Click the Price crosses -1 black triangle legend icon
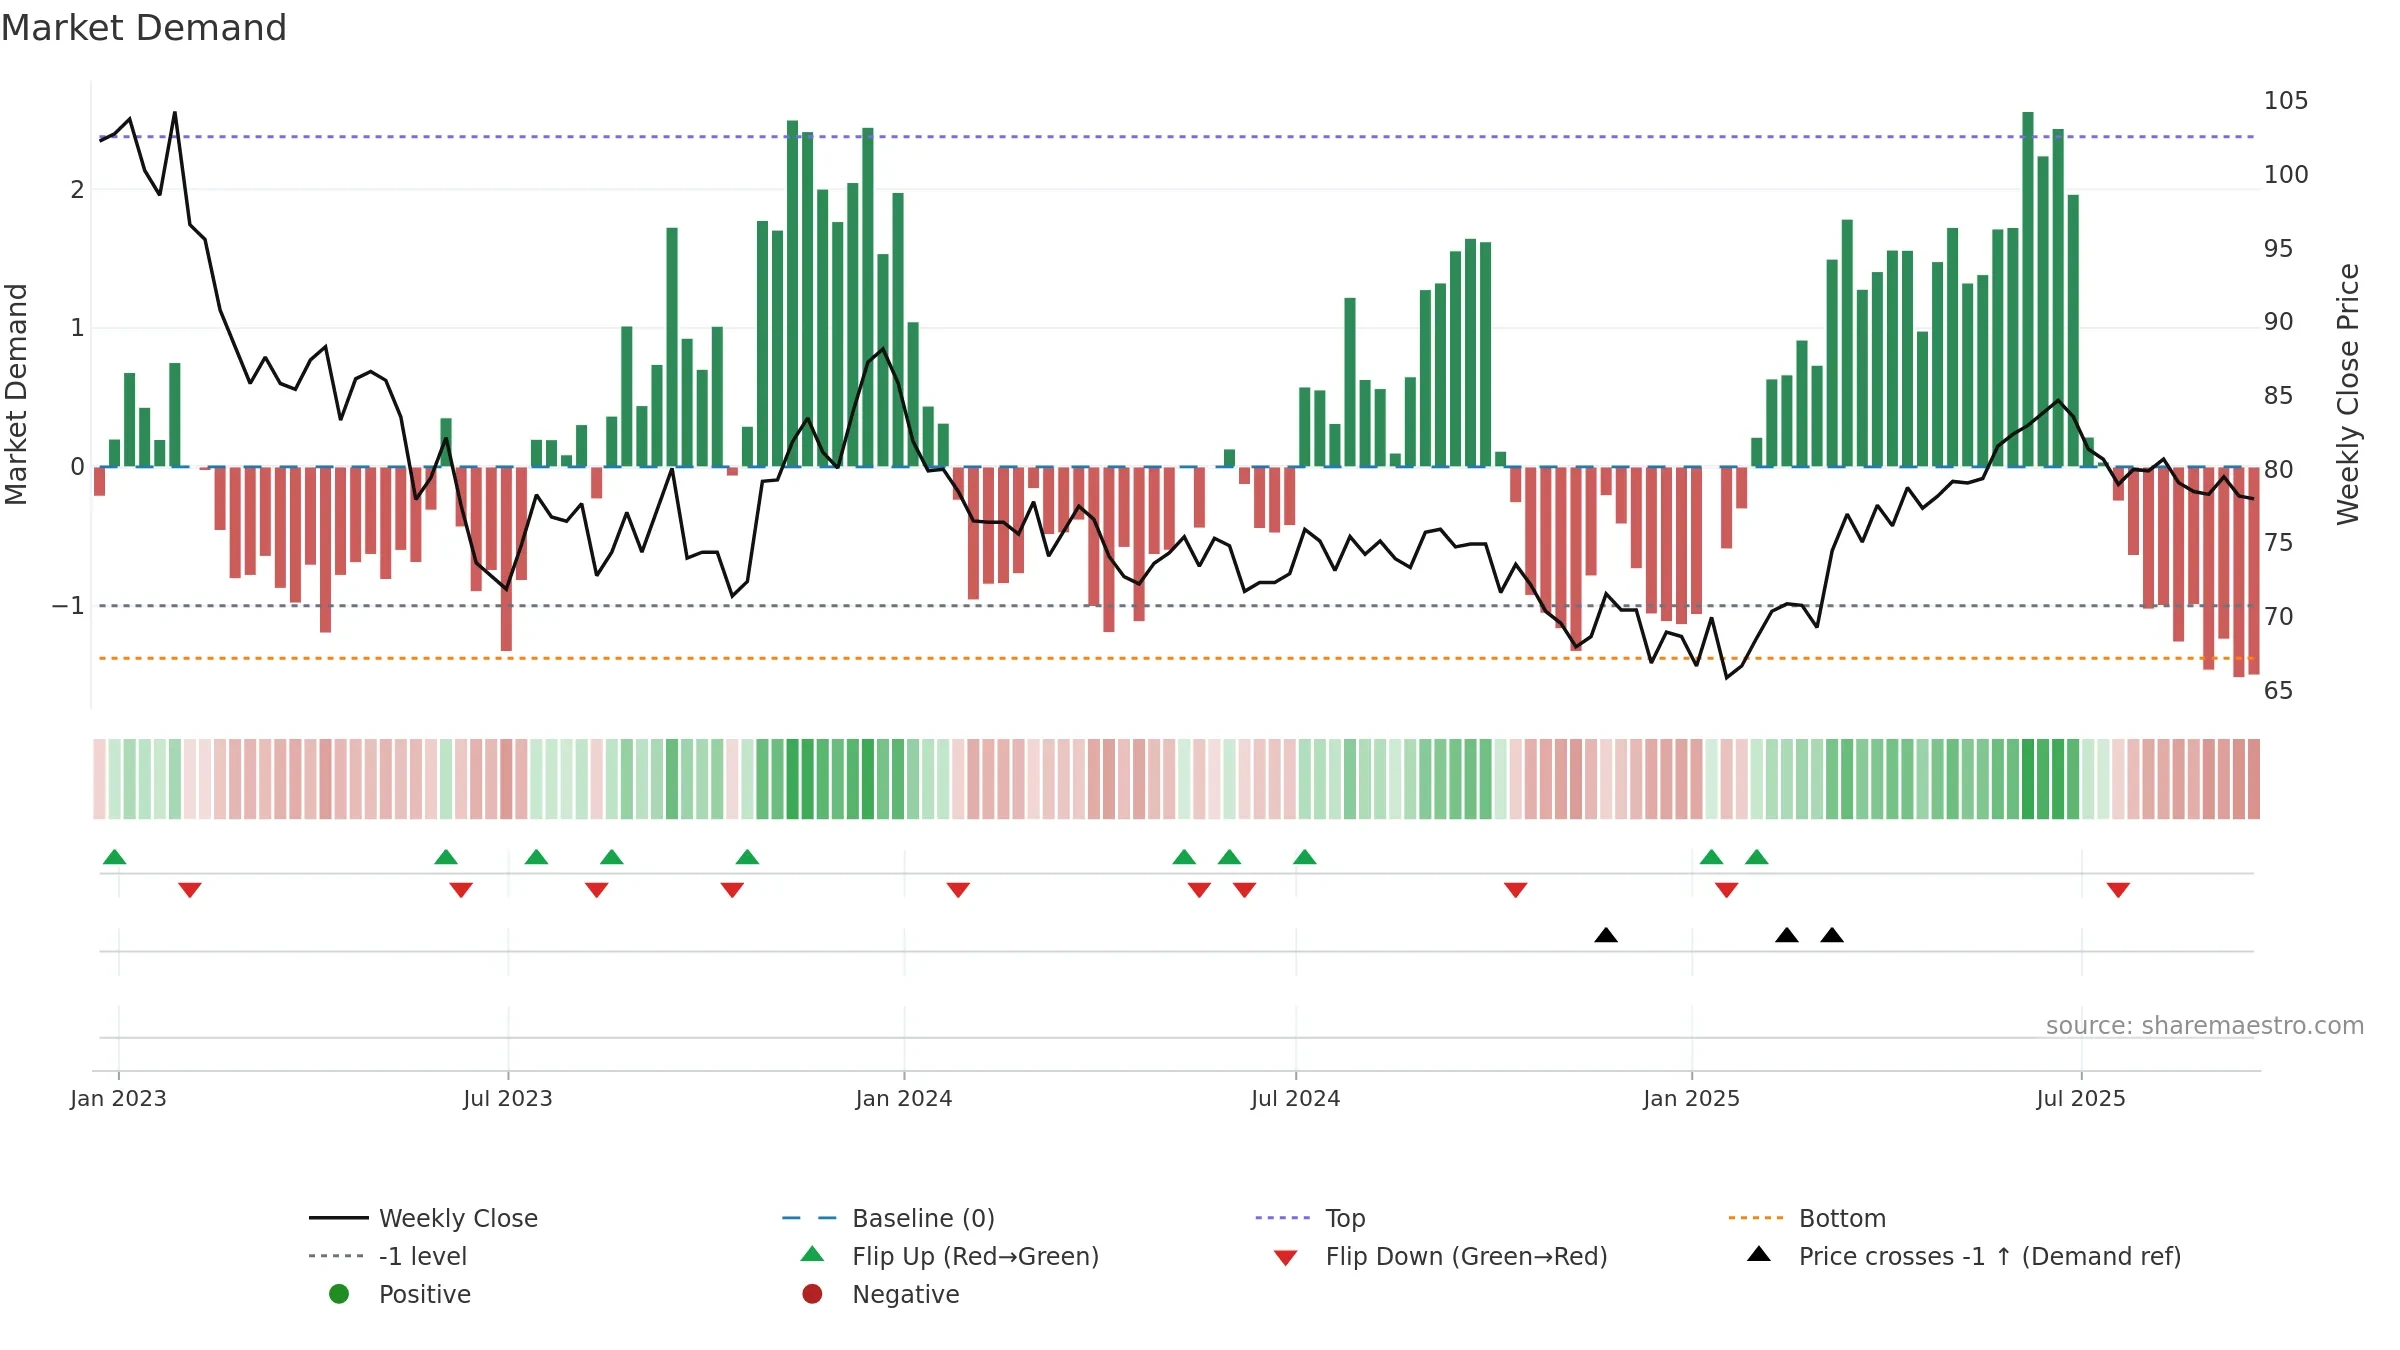Image resolution: width=2400 pixels, height=1350 pixels. coord(1759,1254)
